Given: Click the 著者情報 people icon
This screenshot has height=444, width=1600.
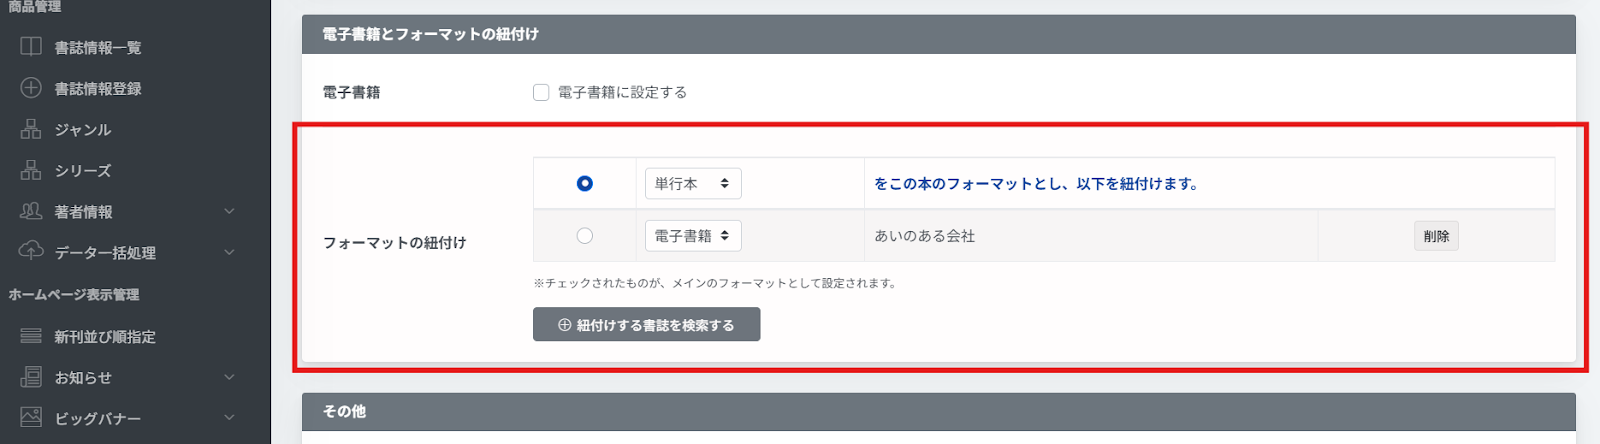Looking at the screenshot, I should pyautogui.click(x=31, y=211).
